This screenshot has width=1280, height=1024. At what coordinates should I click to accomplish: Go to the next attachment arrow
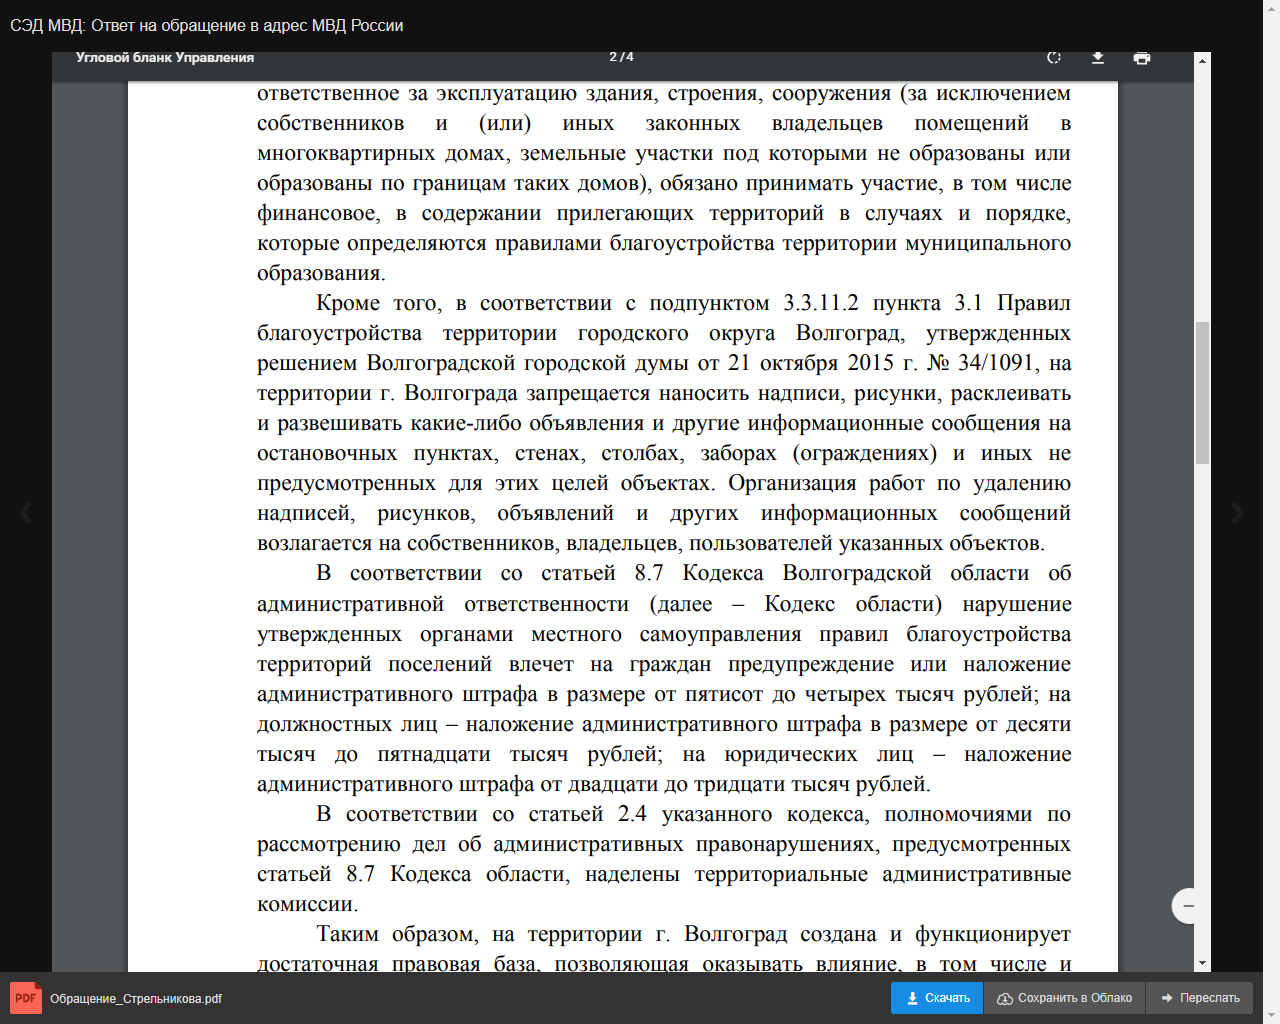click(1238, 513)
